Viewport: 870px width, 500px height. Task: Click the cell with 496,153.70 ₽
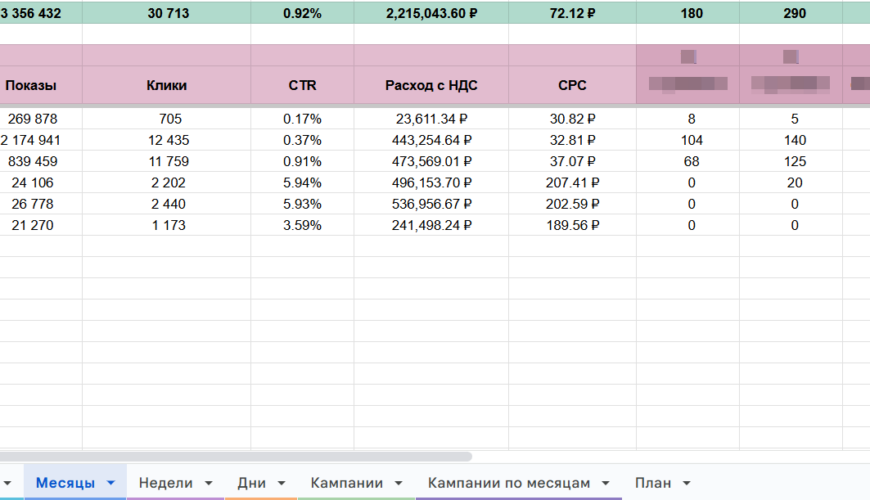(x=431, y=183)
